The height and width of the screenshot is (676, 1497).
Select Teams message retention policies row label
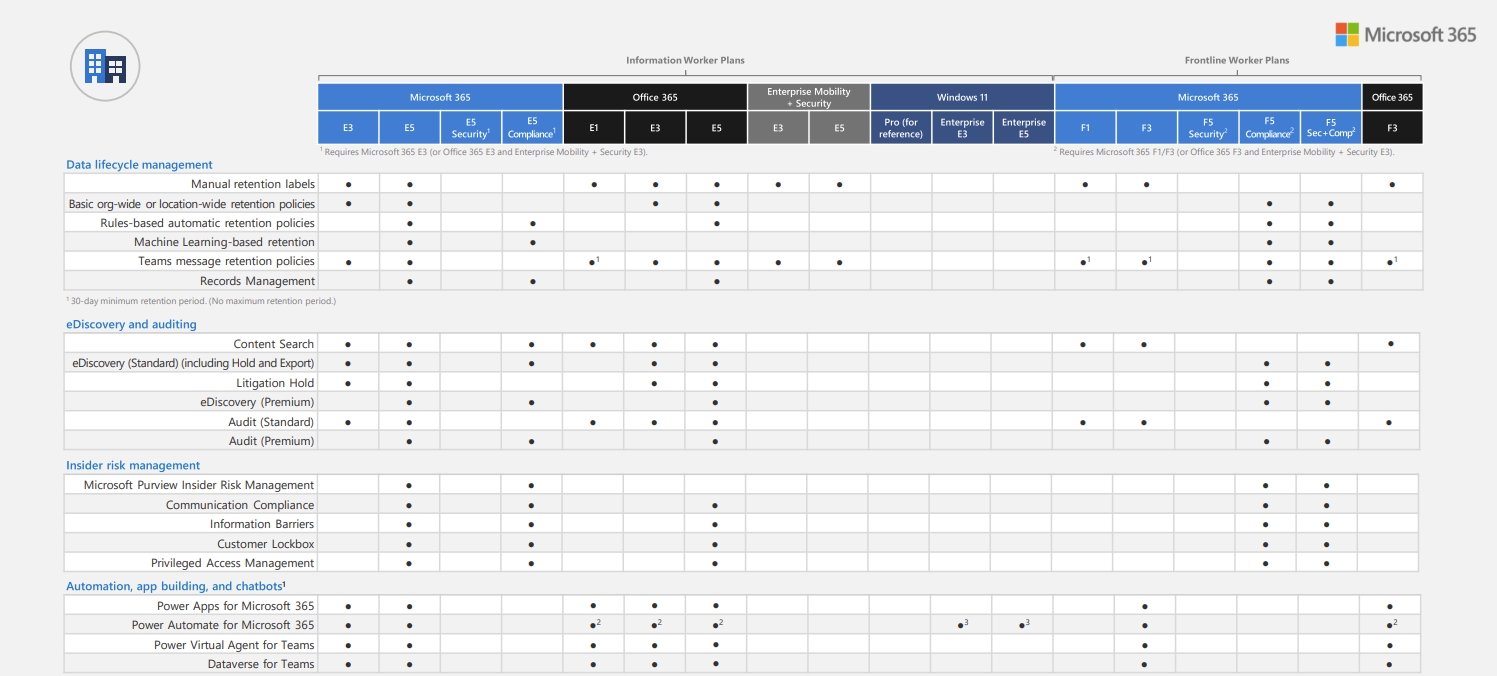coord(226,262)
